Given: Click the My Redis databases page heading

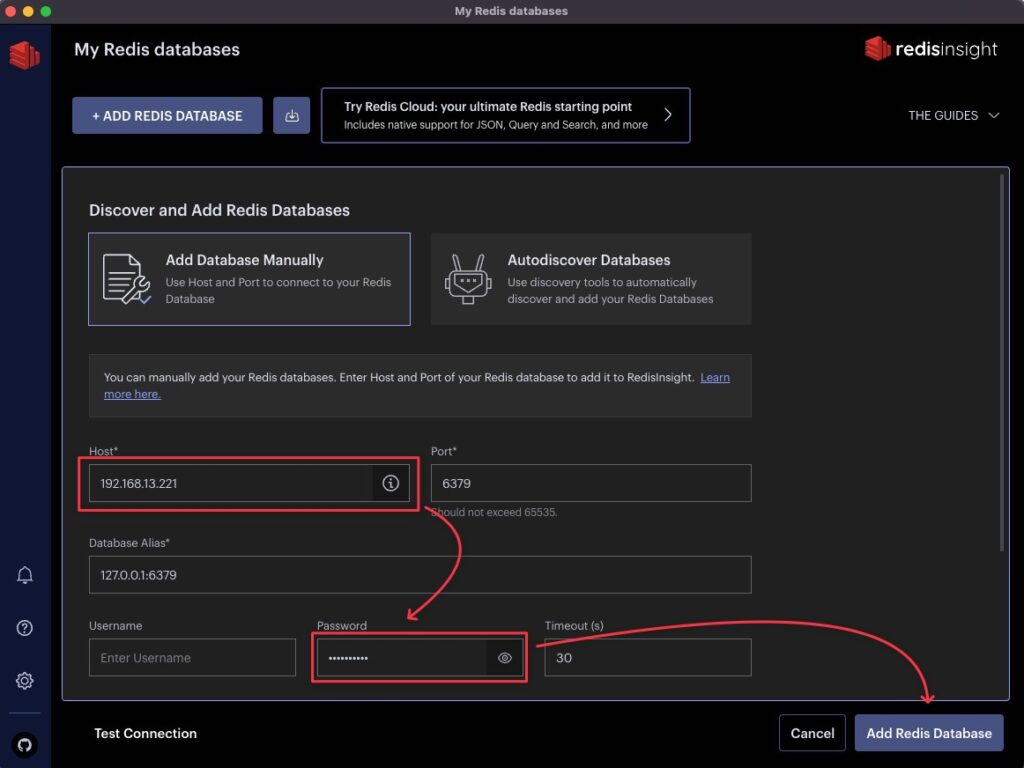Looking at the screenshot, I should pyautogui.click(x=157, y=50).
